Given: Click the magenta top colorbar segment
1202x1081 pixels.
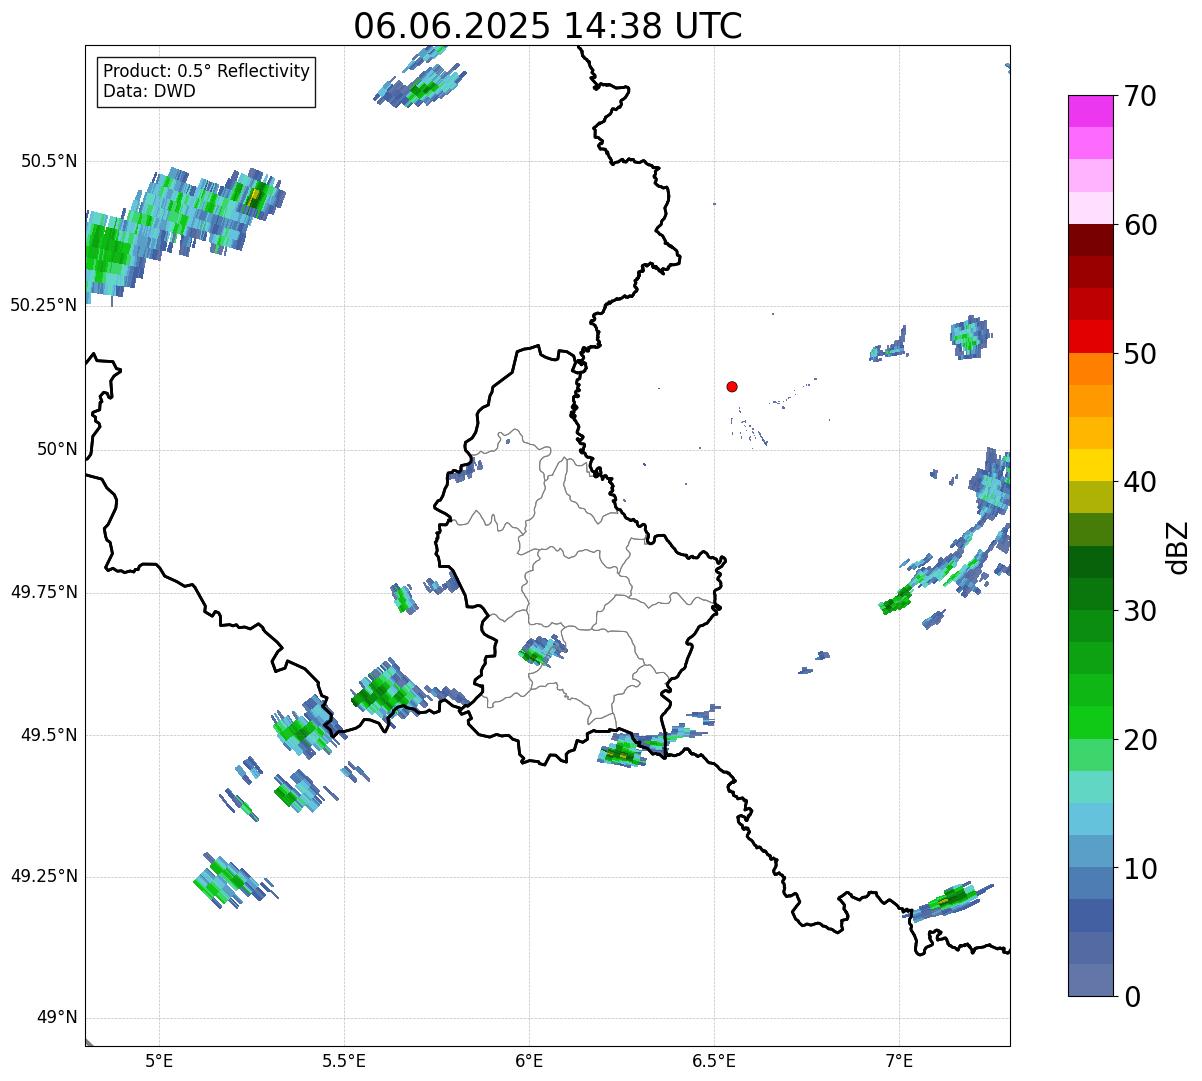Looking at the screenshot, I should click(x=1091, y=111).
